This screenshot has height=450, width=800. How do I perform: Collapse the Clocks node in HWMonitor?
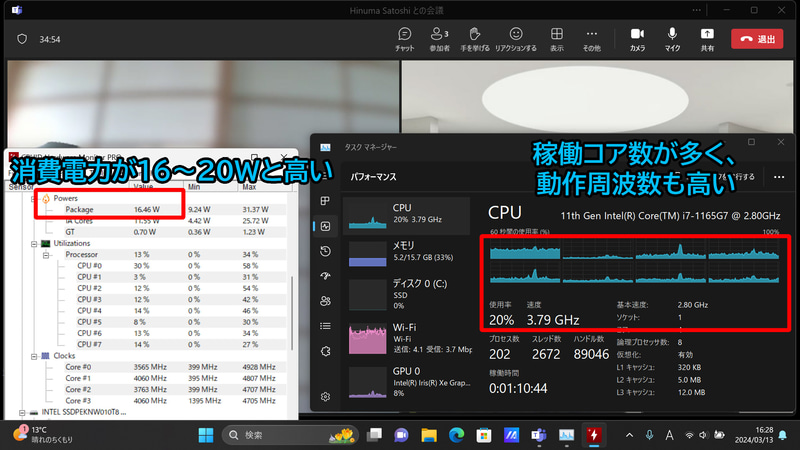[34, 356]
